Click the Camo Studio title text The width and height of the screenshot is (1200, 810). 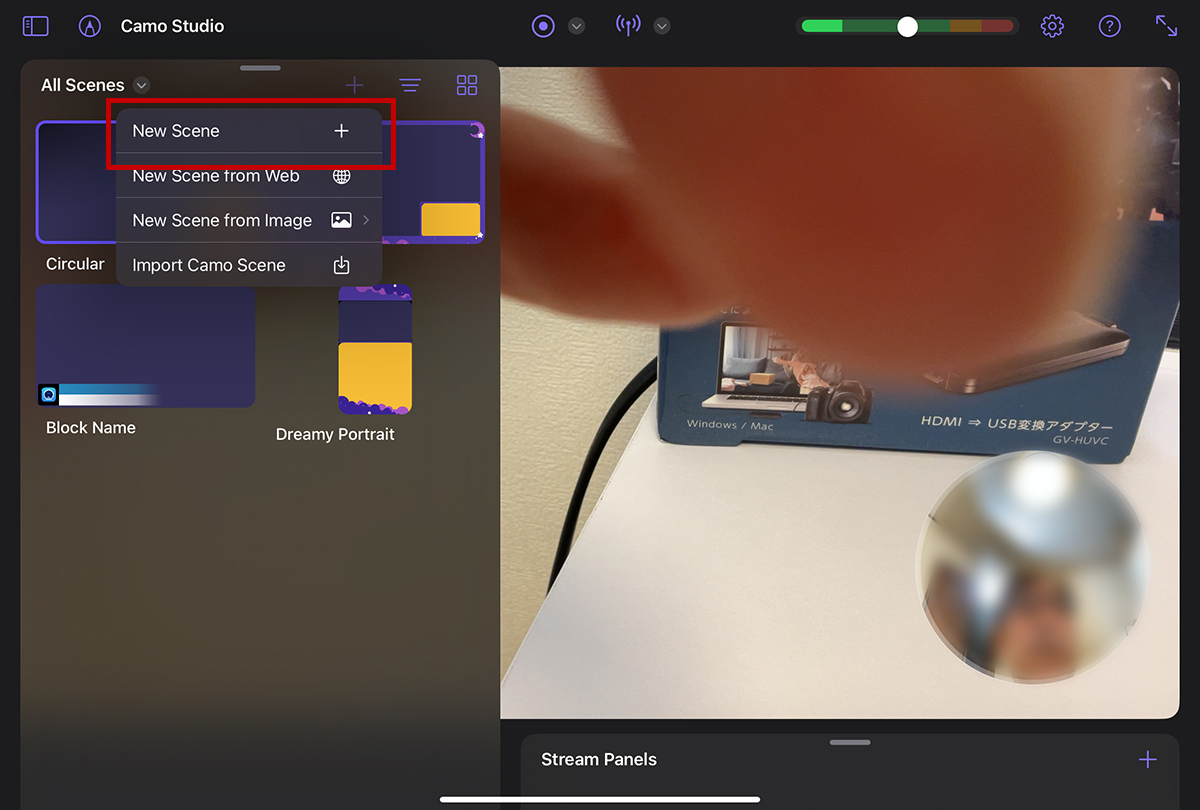pyautogui.click(x=172, y=26)
